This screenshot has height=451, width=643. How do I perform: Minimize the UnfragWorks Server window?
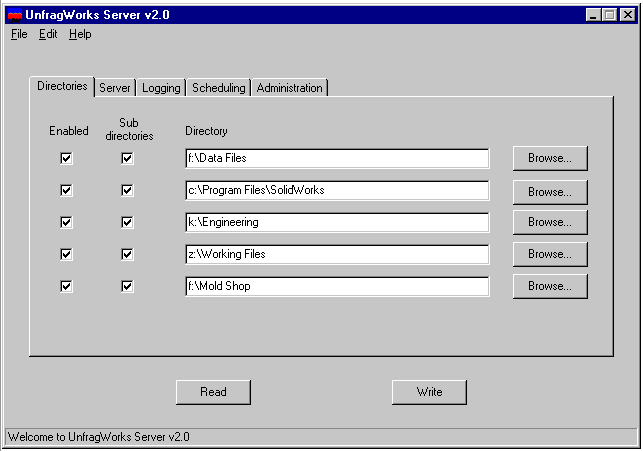[593, 15]
